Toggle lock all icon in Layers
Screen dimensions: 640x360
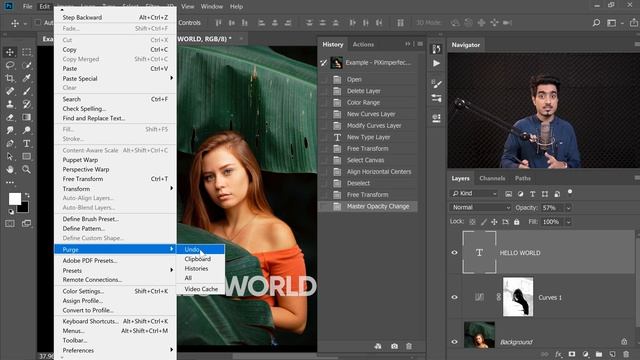pyautogui.click(x=517, y=222)
